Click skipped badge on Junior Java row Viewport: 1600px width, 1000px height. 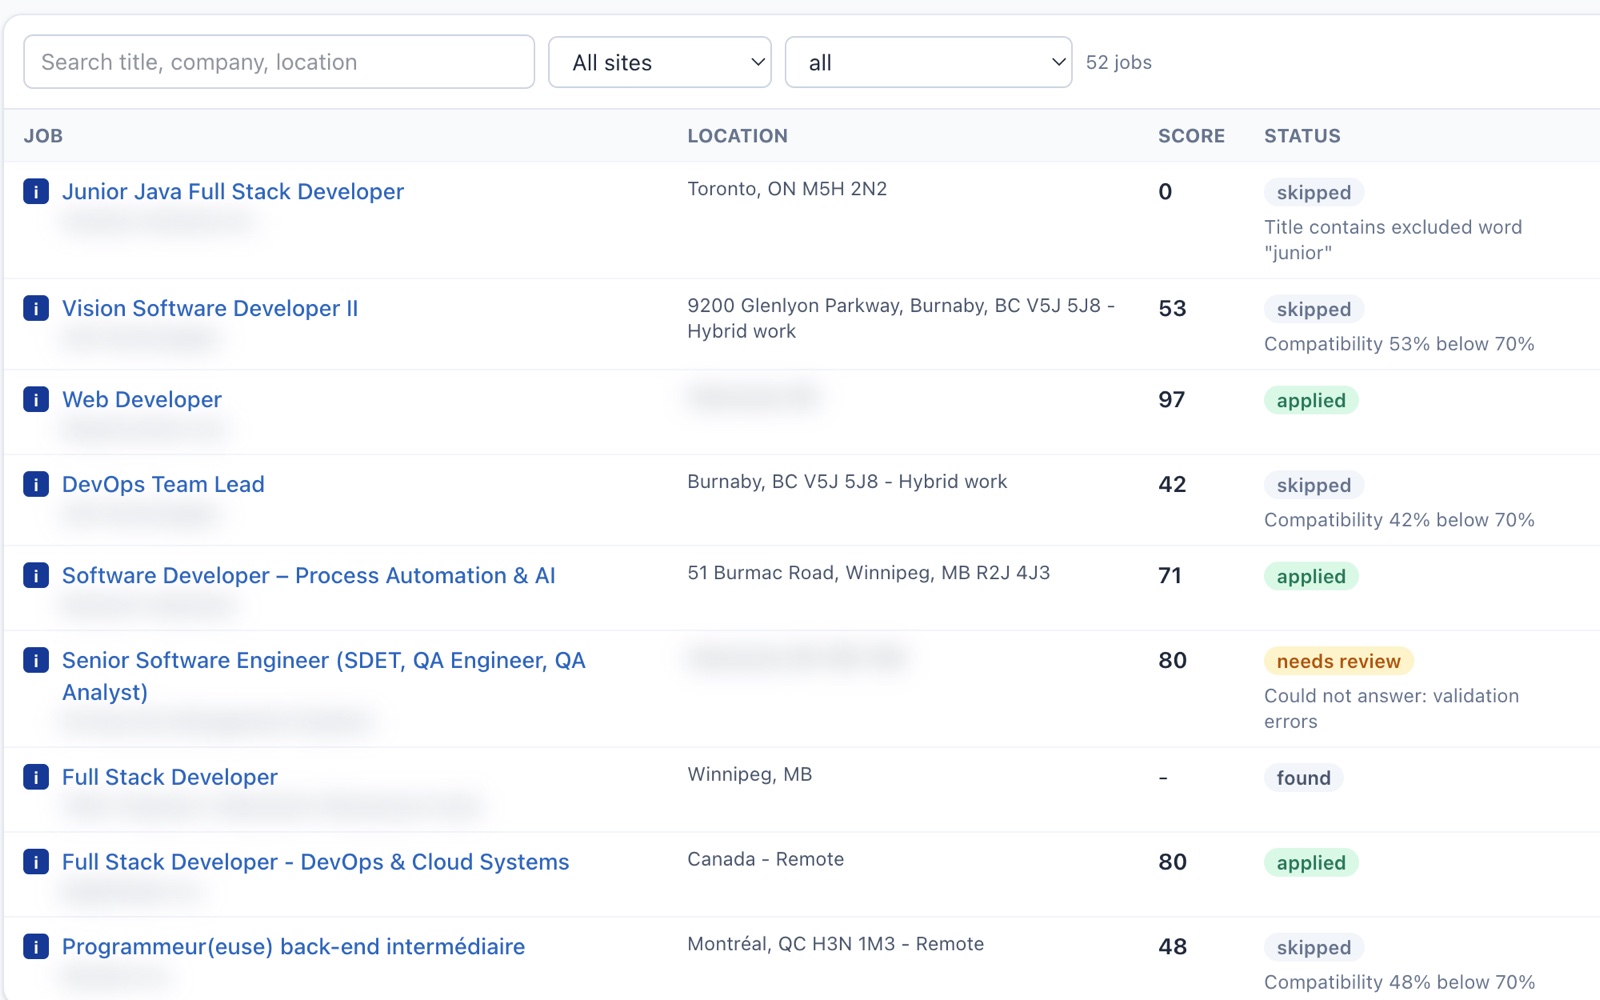click(1313, 192)
